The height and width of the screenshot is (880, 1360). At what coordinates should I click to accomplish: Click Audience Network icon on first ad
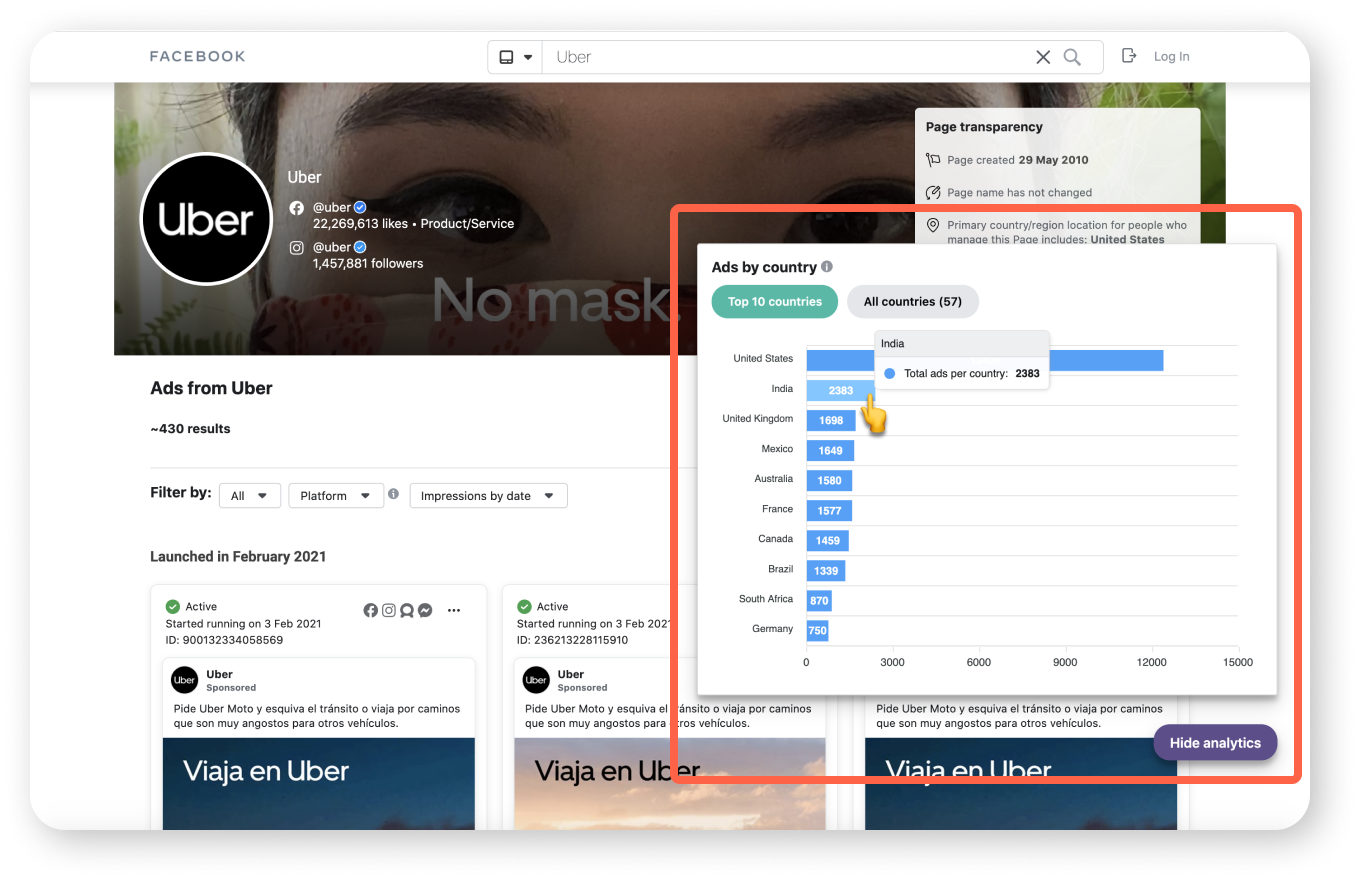407,610
